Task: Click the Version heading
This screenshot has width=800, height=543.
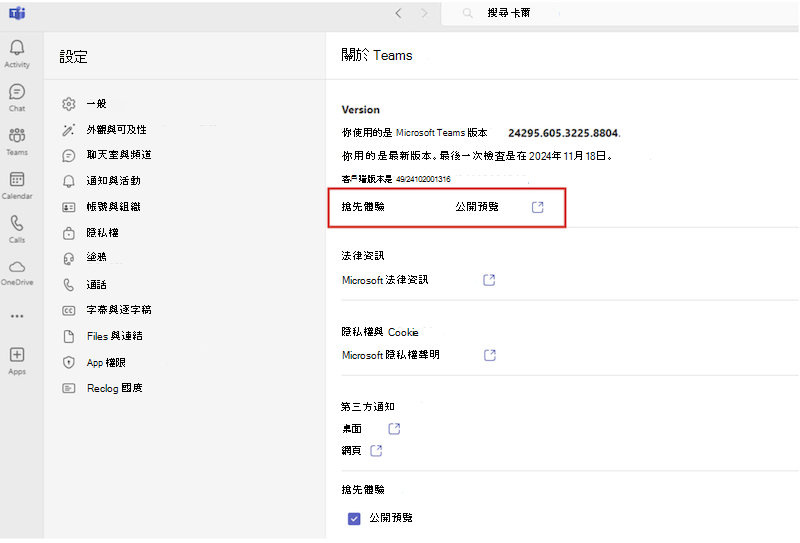Action: click(361, 110)
